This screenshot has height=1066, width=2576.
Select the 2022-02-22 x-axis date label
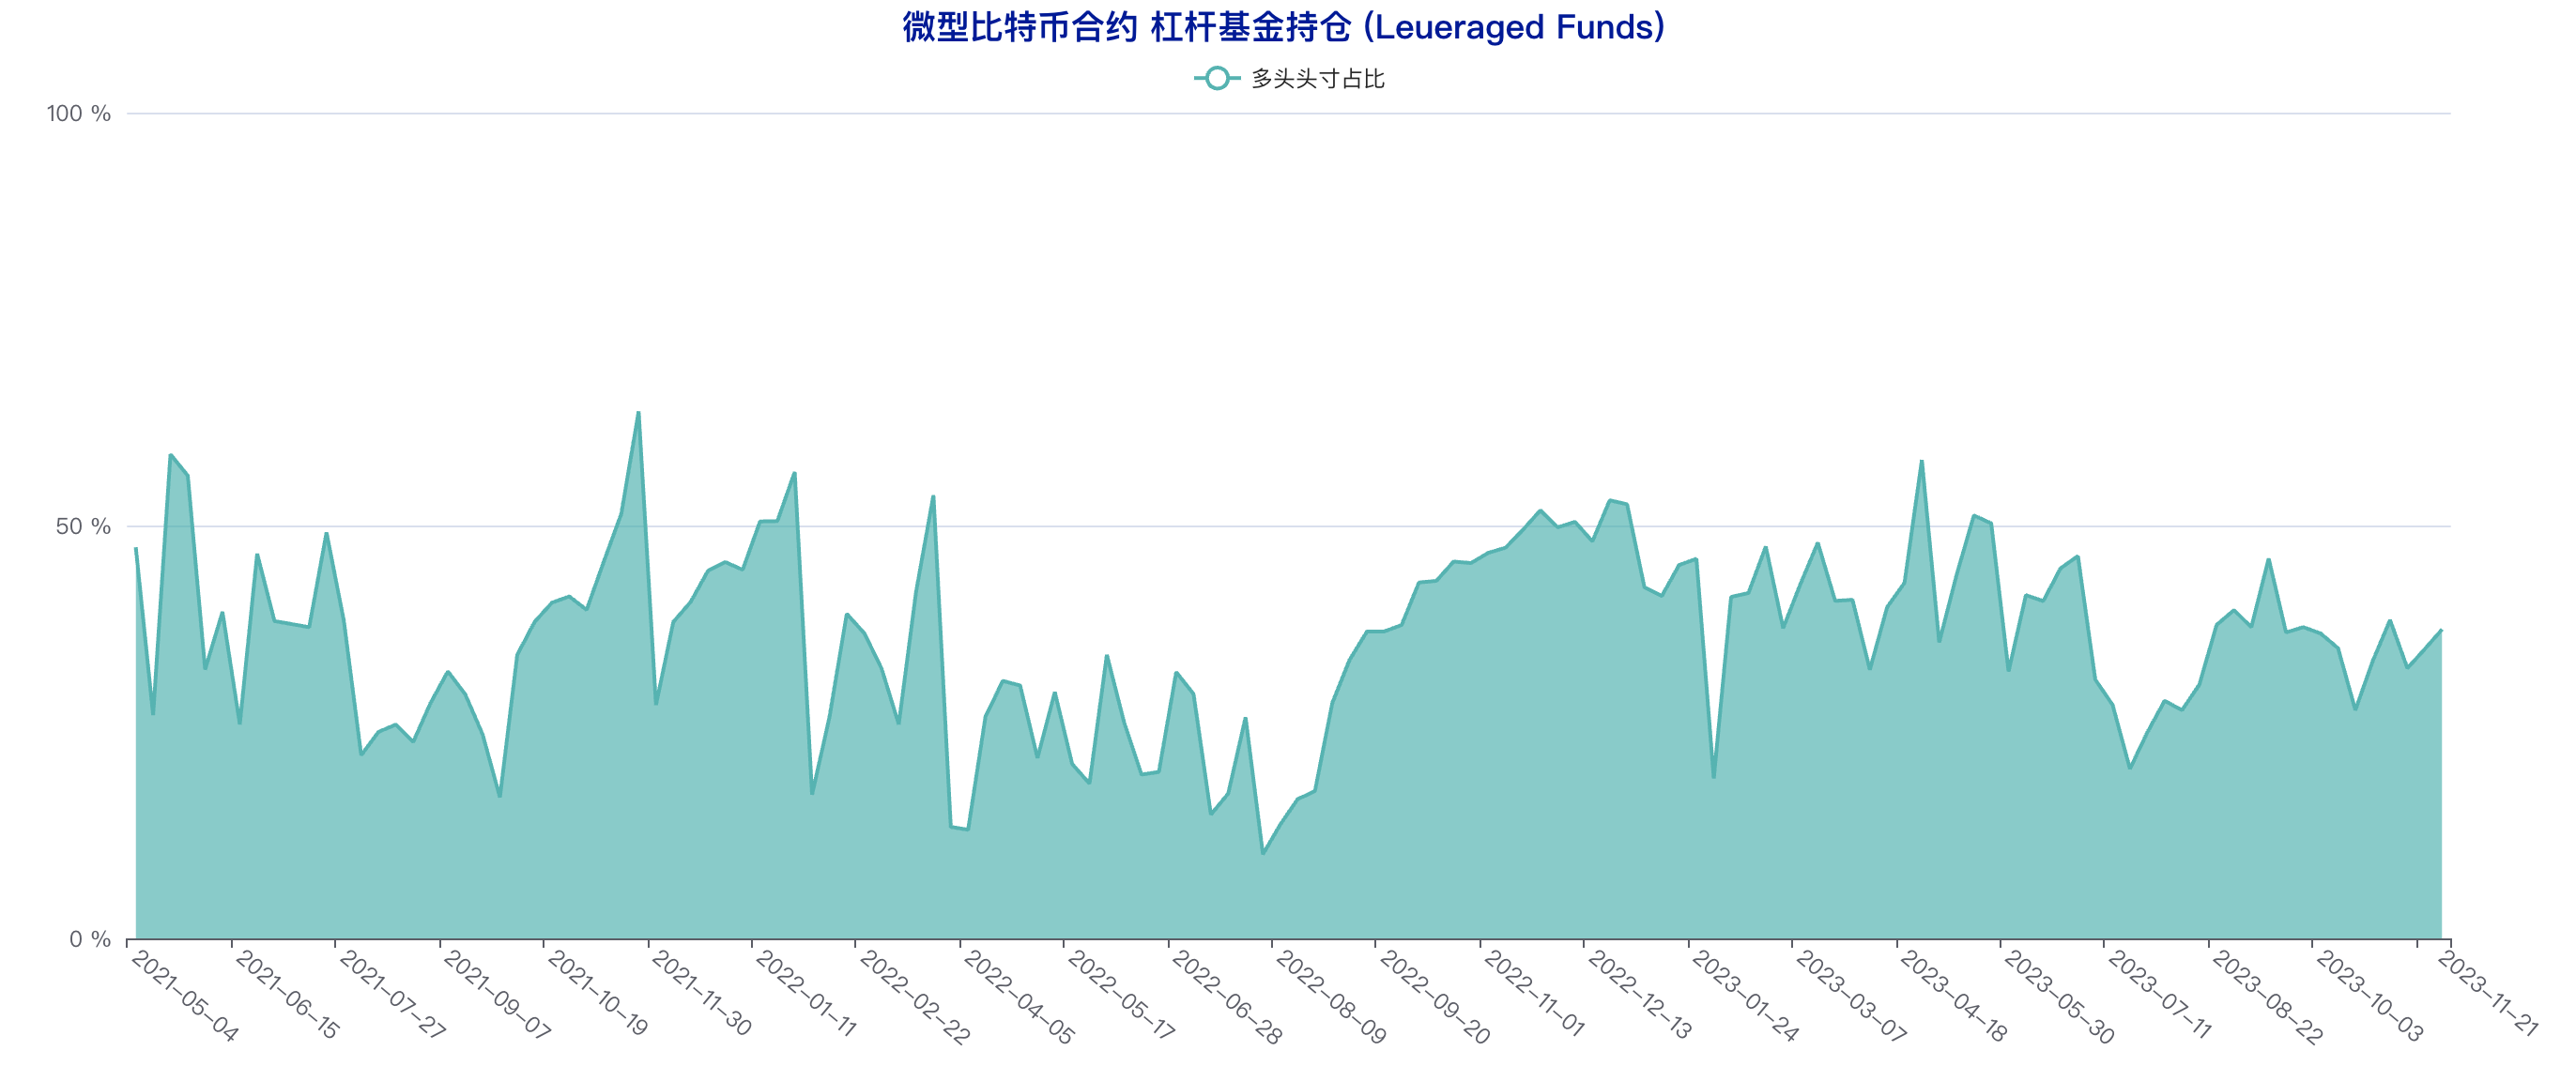[x=914, y=998]
